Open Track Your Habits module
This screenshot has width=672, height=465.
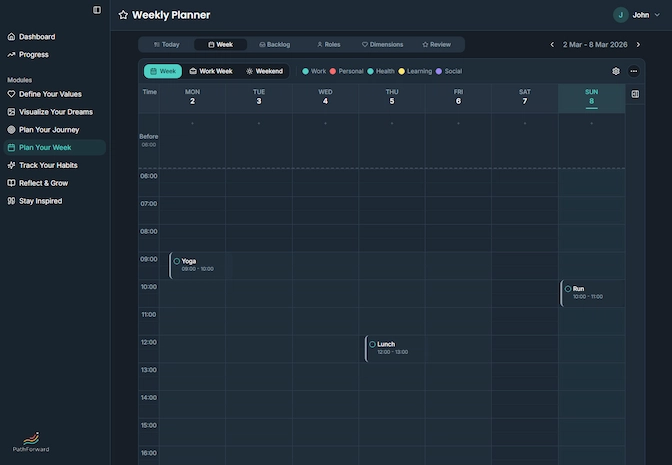coord(55,165)
